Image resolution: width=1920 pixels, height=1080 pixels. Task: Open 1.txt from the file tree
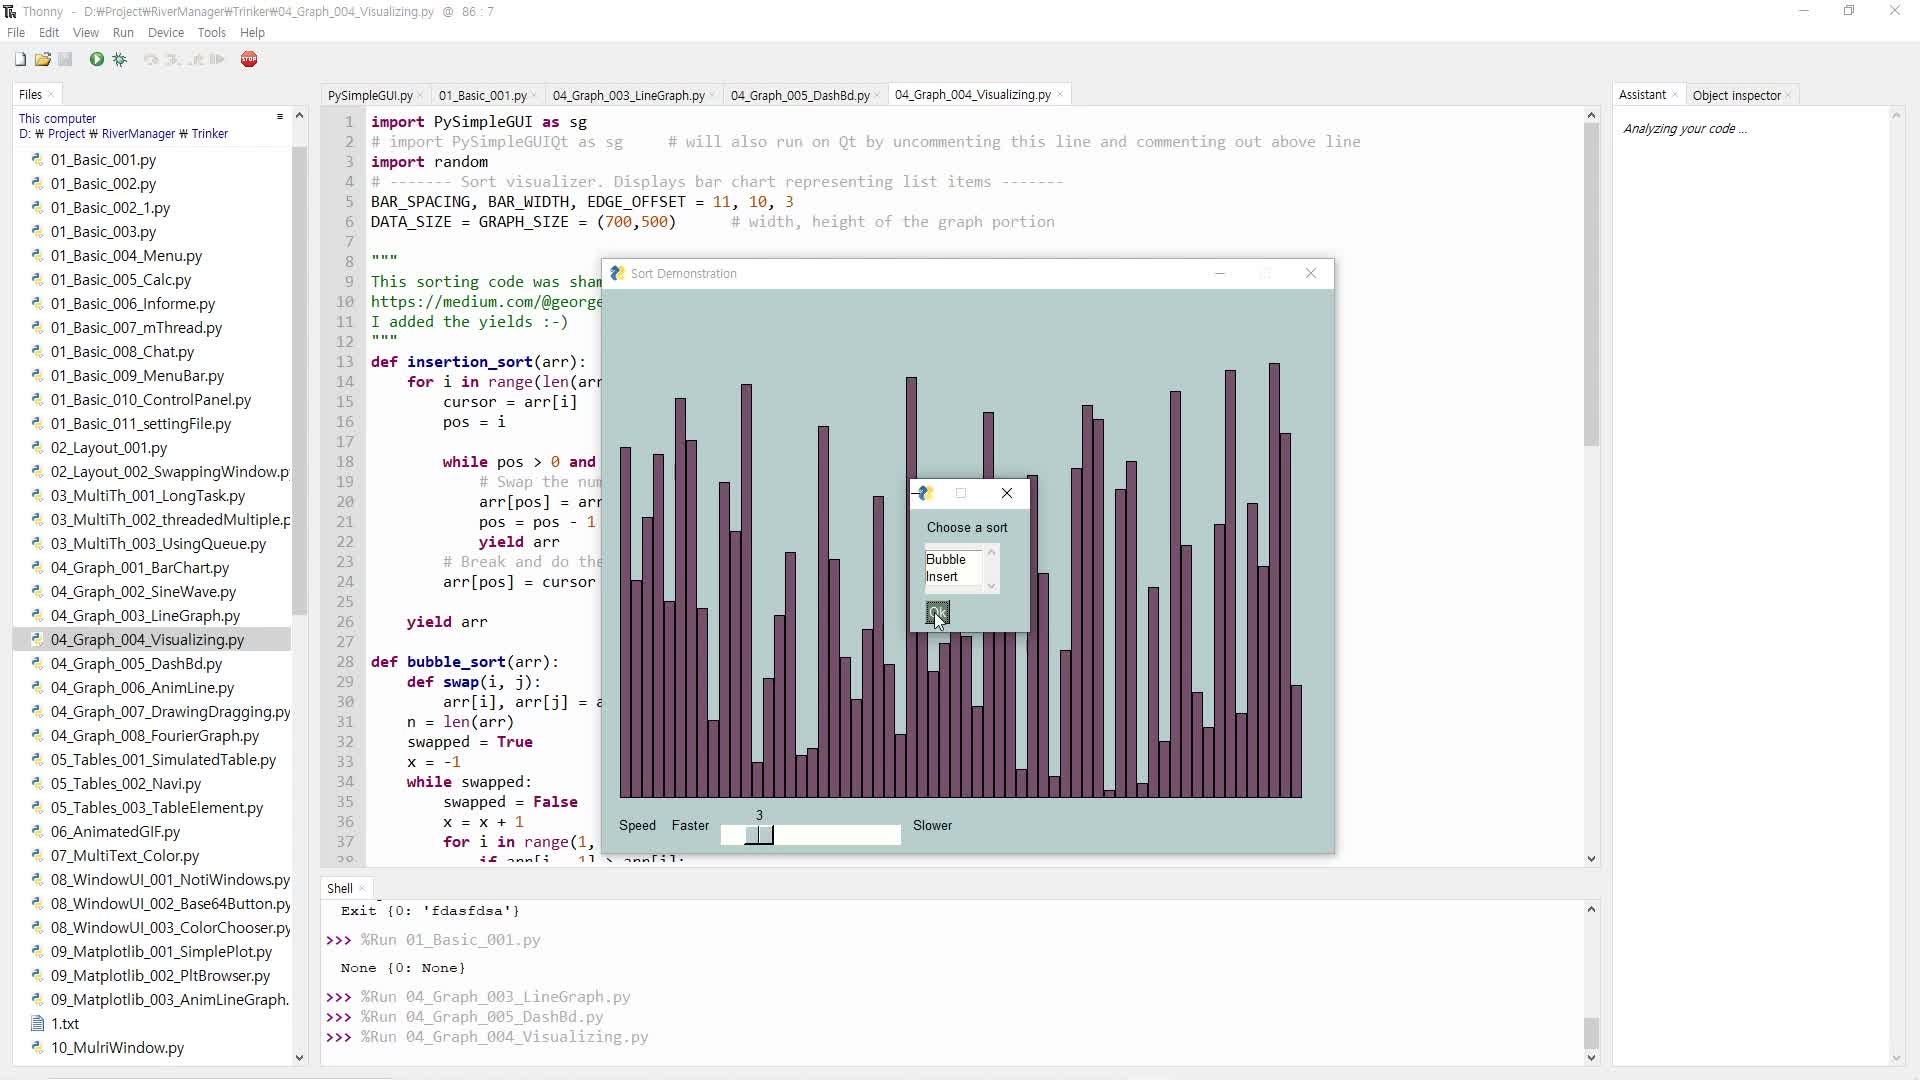(x=64, y=1023)
